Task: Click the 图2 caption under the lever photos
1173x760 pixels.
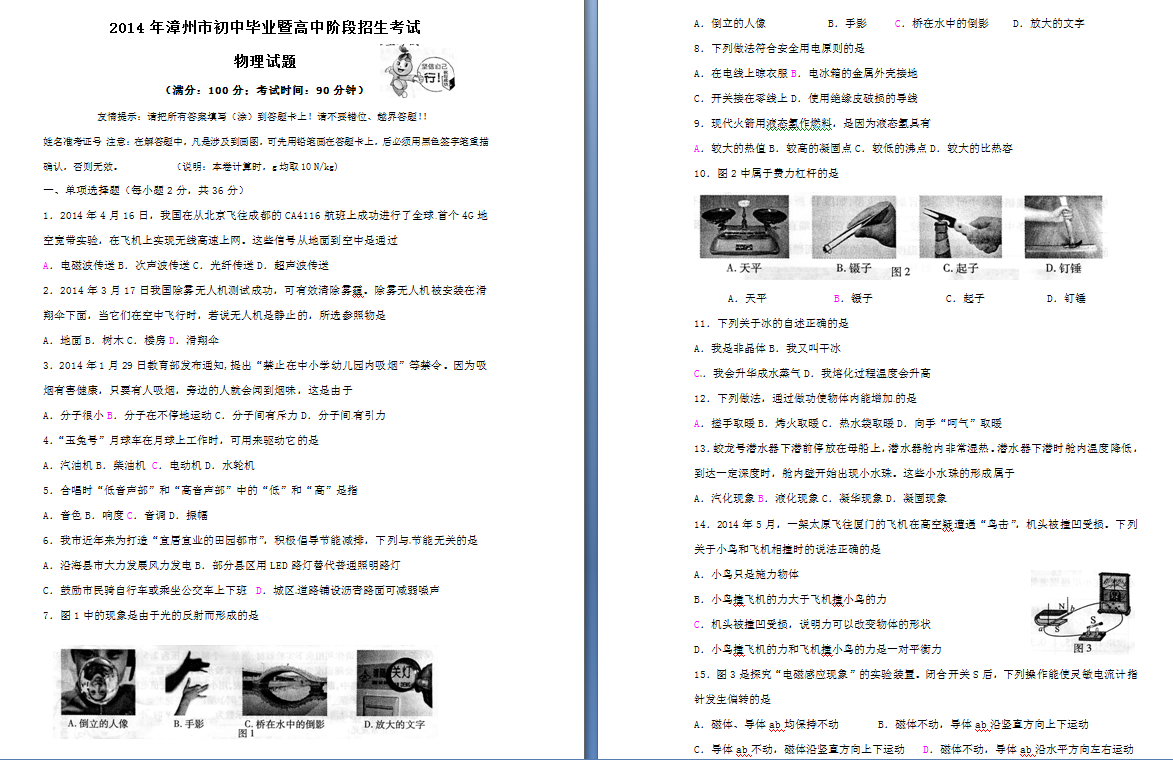Action: coord(901,272)
